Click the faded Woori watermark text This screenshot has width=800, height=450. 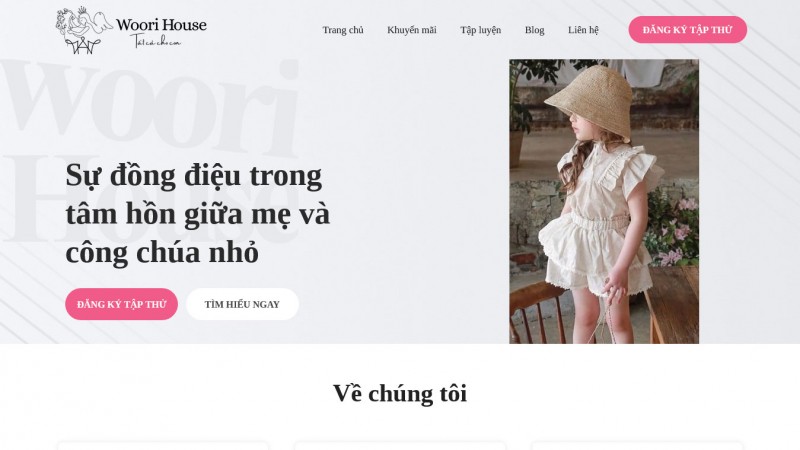tap(151, 109)
